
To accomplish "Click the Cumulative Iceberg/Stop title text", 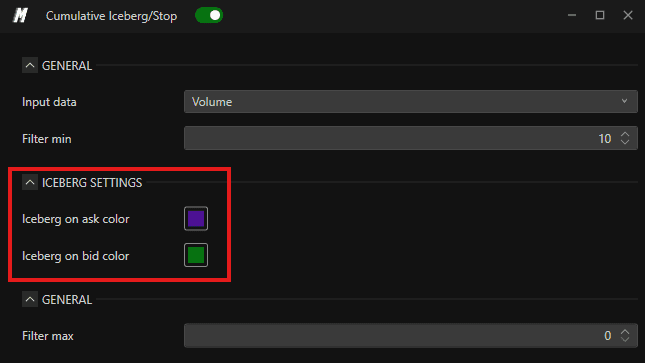I will coord(111,16).
